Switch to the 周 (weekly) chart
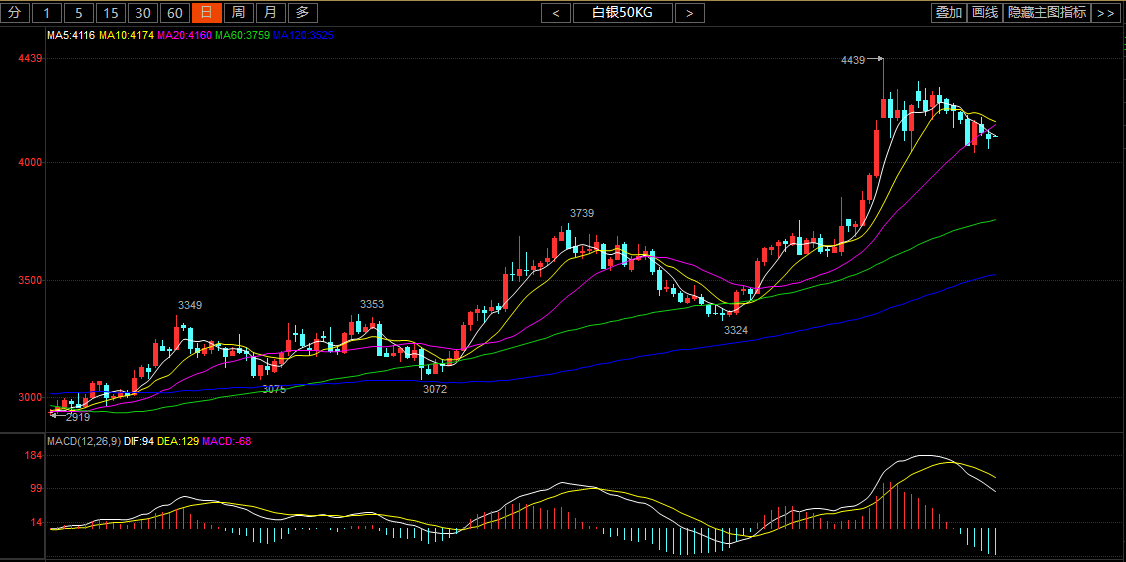 click(238, 13)
